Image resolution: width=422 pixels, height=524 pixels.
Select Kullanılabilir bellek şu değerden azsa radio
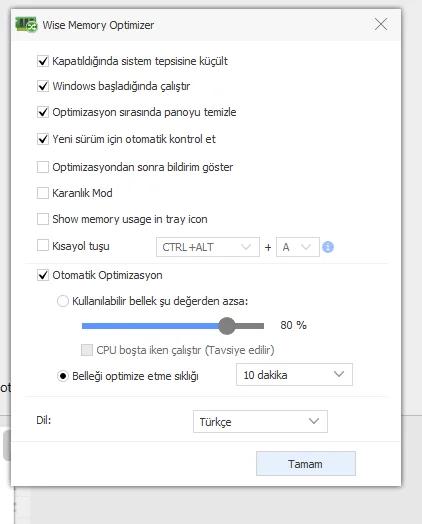62,301
